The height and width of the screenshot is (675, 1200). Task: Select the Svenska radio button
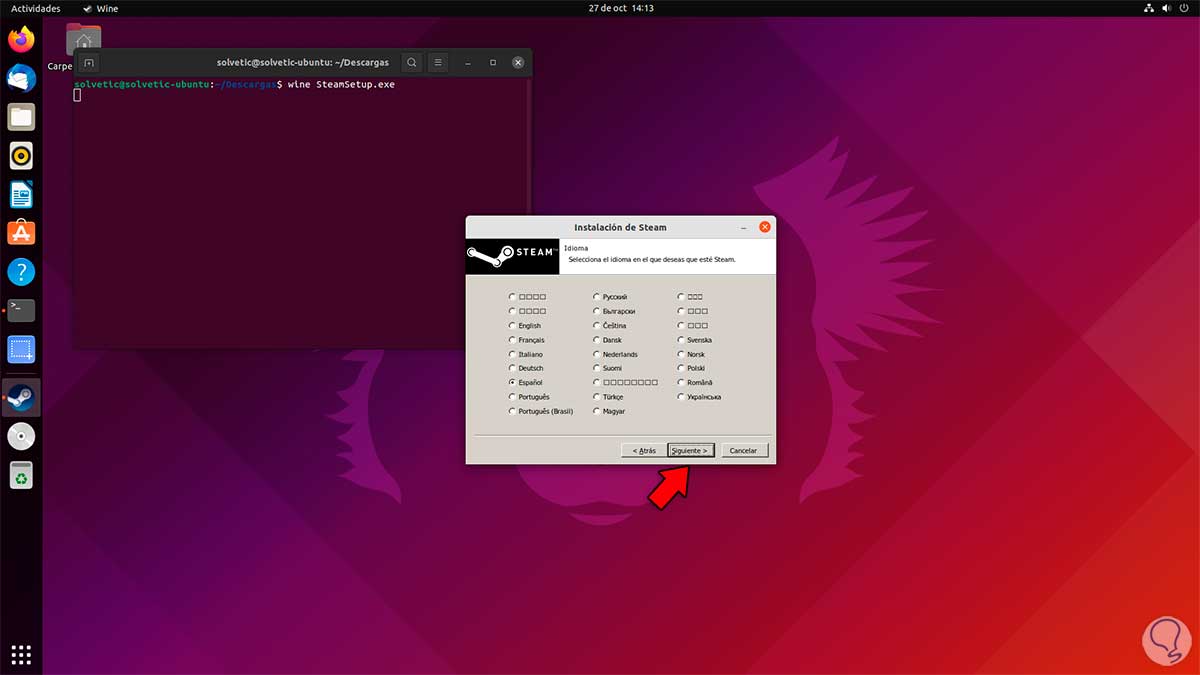coord(679,339)
